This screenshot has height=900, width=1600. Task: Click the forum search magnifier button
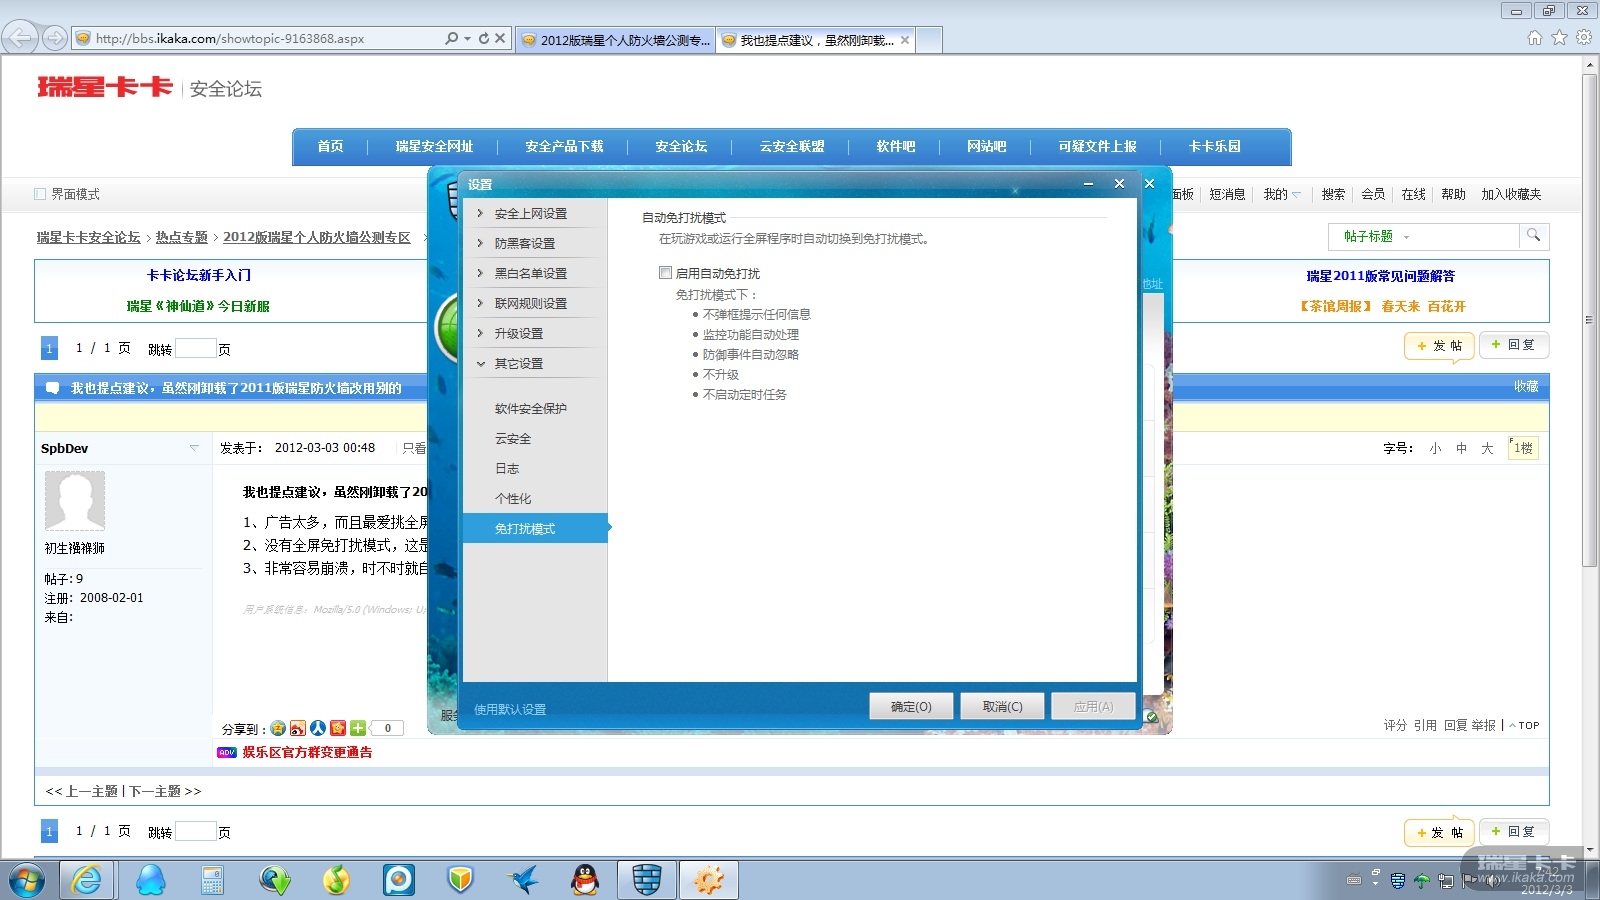(1533, 236)
